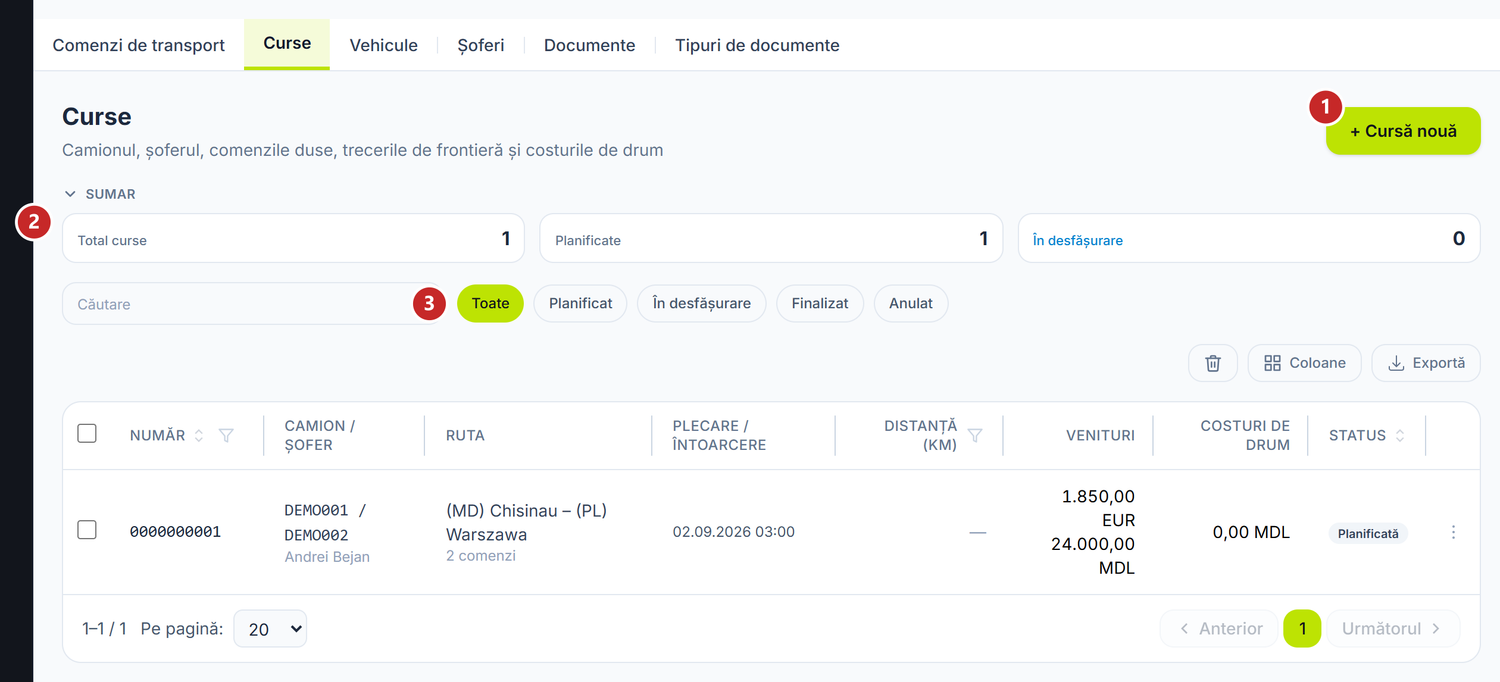Export the table with Exportă
The width and height of the screenshot is (1500, 682).
point(1426,363)
